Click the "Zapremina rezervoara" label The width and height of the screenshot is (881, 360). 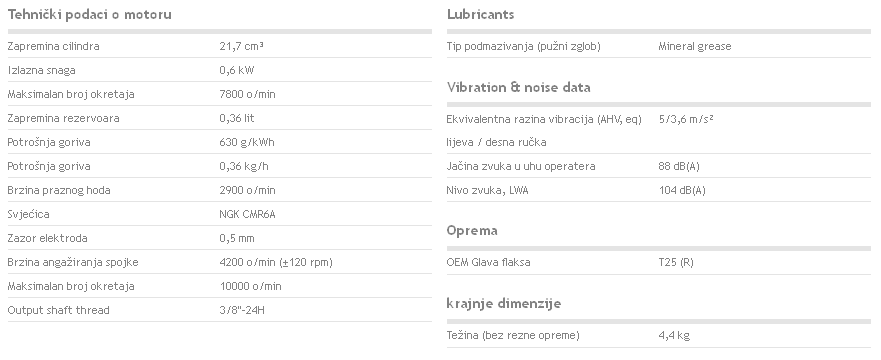pos(63,119)
